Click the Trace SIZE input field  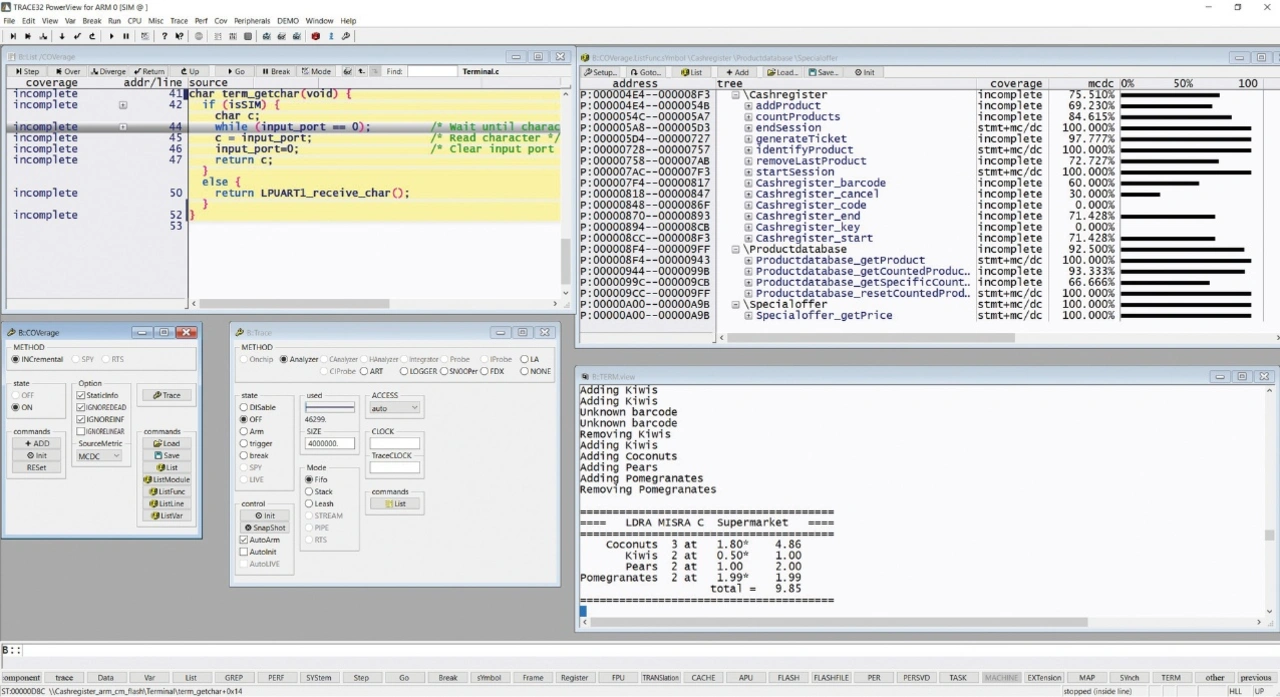pos(330,444)
